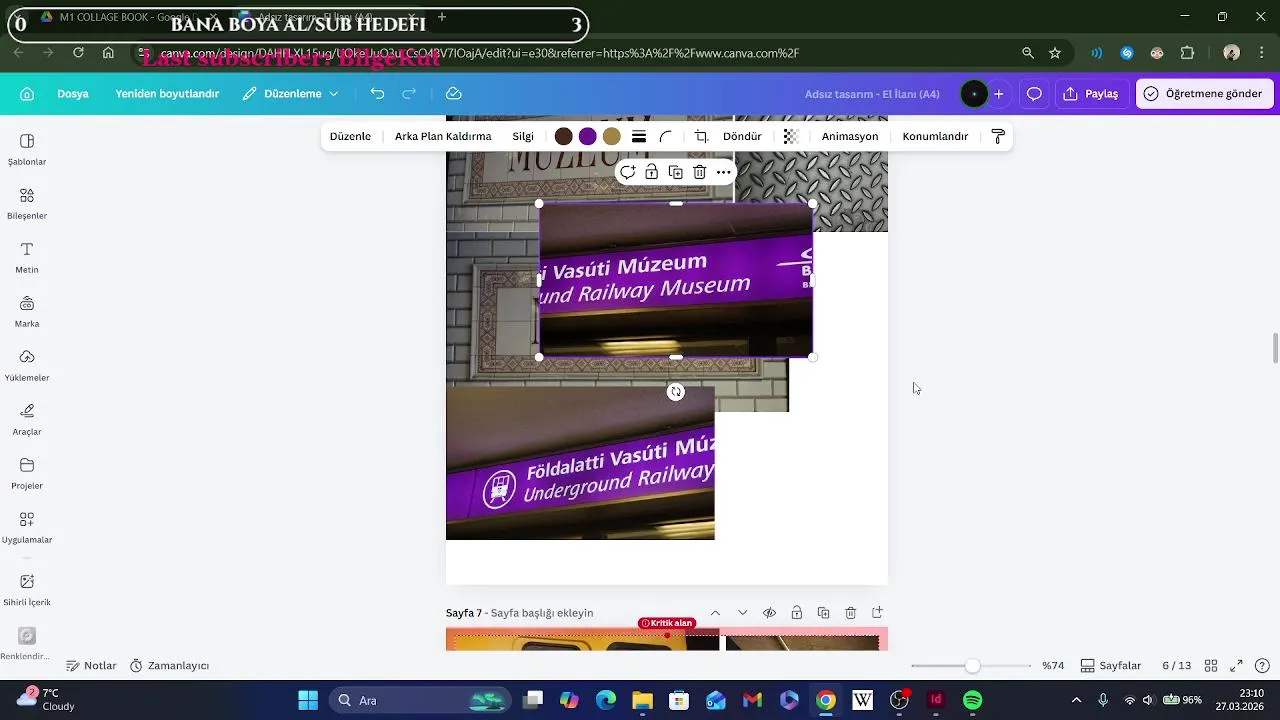Open the Yüklemeler panel
Viewport: 1280px width, 720px height.
click(x=27, y=366)
